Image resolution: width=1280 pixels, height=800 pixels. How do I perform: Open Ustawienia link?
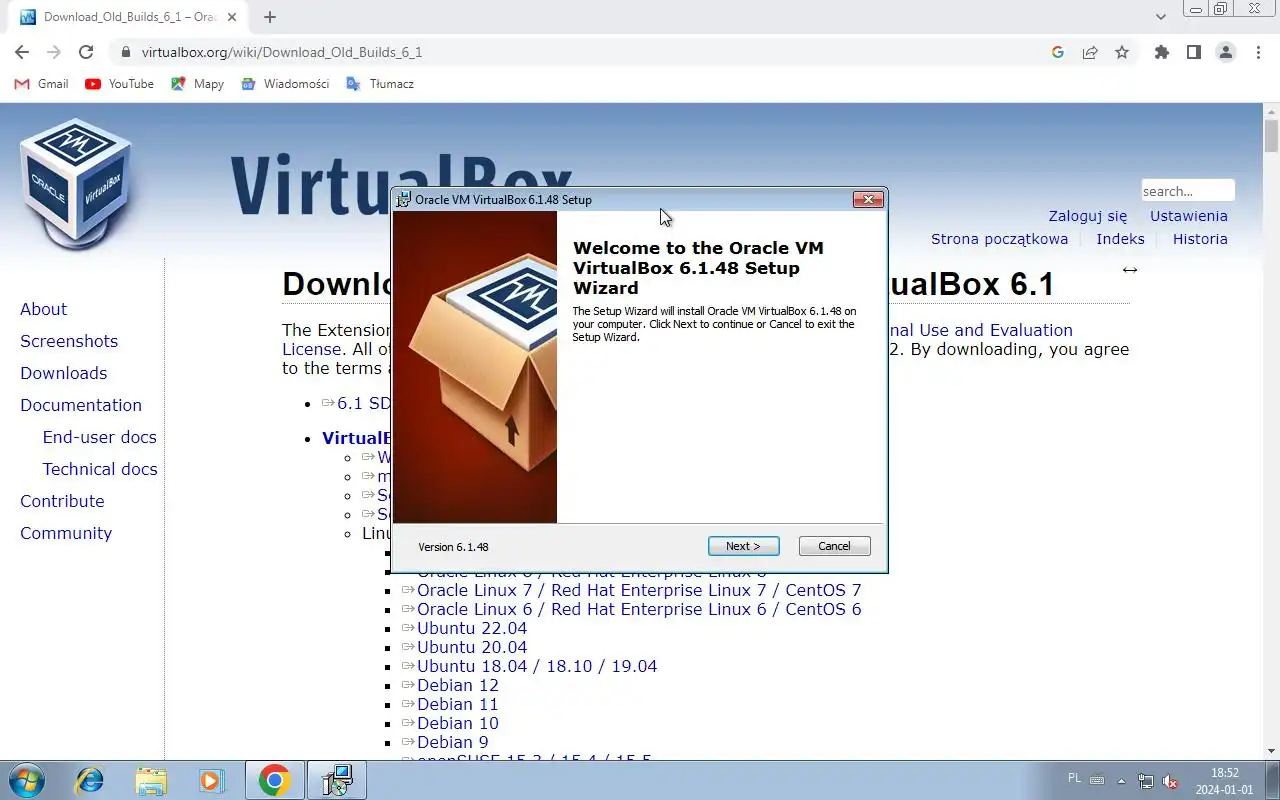[x=1188, y=216]
